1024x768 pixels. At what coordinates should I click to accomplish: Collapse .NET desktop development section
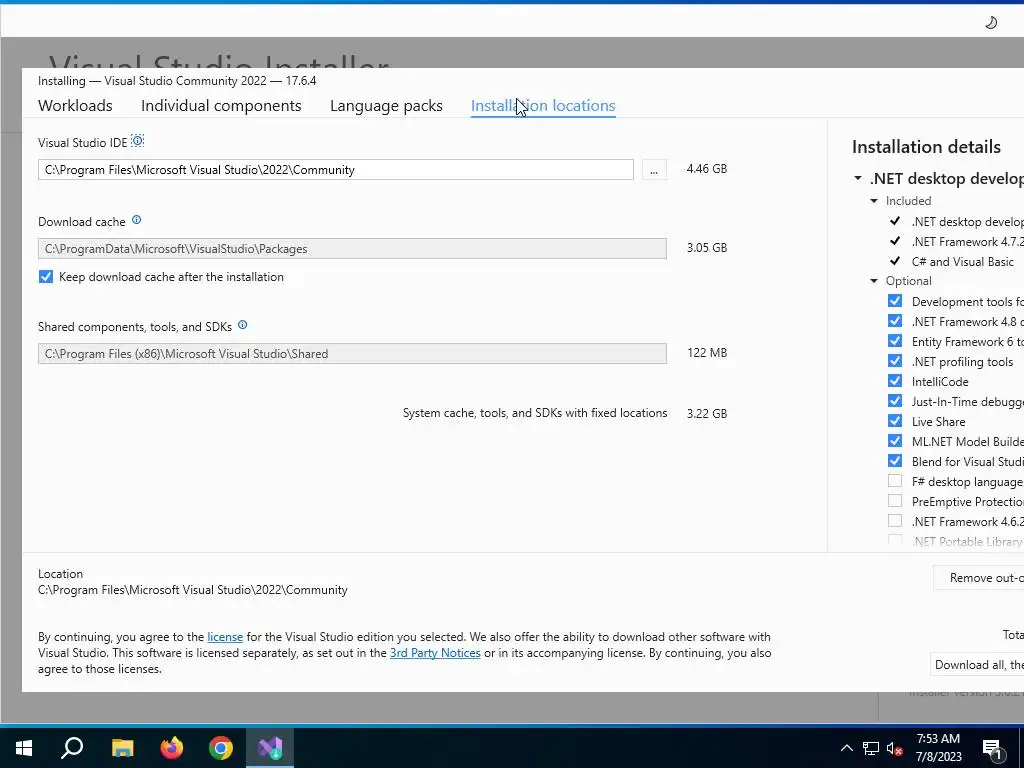(858, 178)
